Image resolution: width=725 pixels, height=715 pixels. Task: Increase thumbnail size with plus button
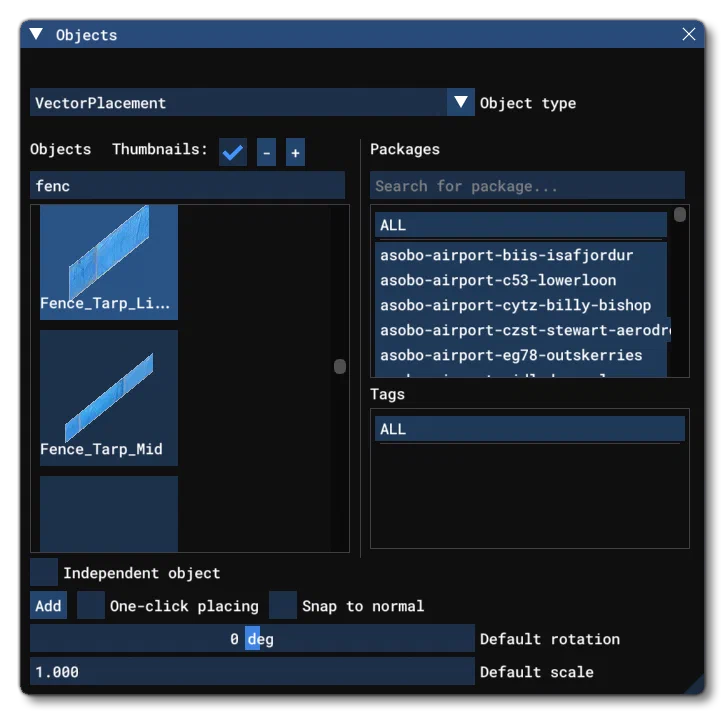(x=295, y=152)
